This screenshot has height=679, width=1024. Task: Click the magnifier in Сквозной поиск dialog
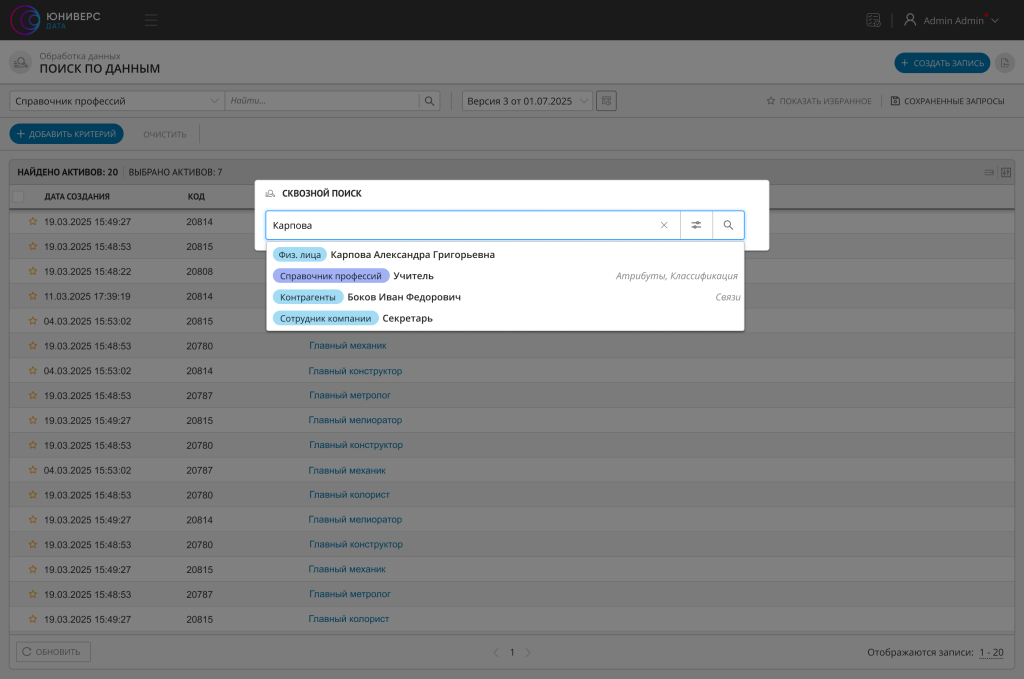click(728, 226)
